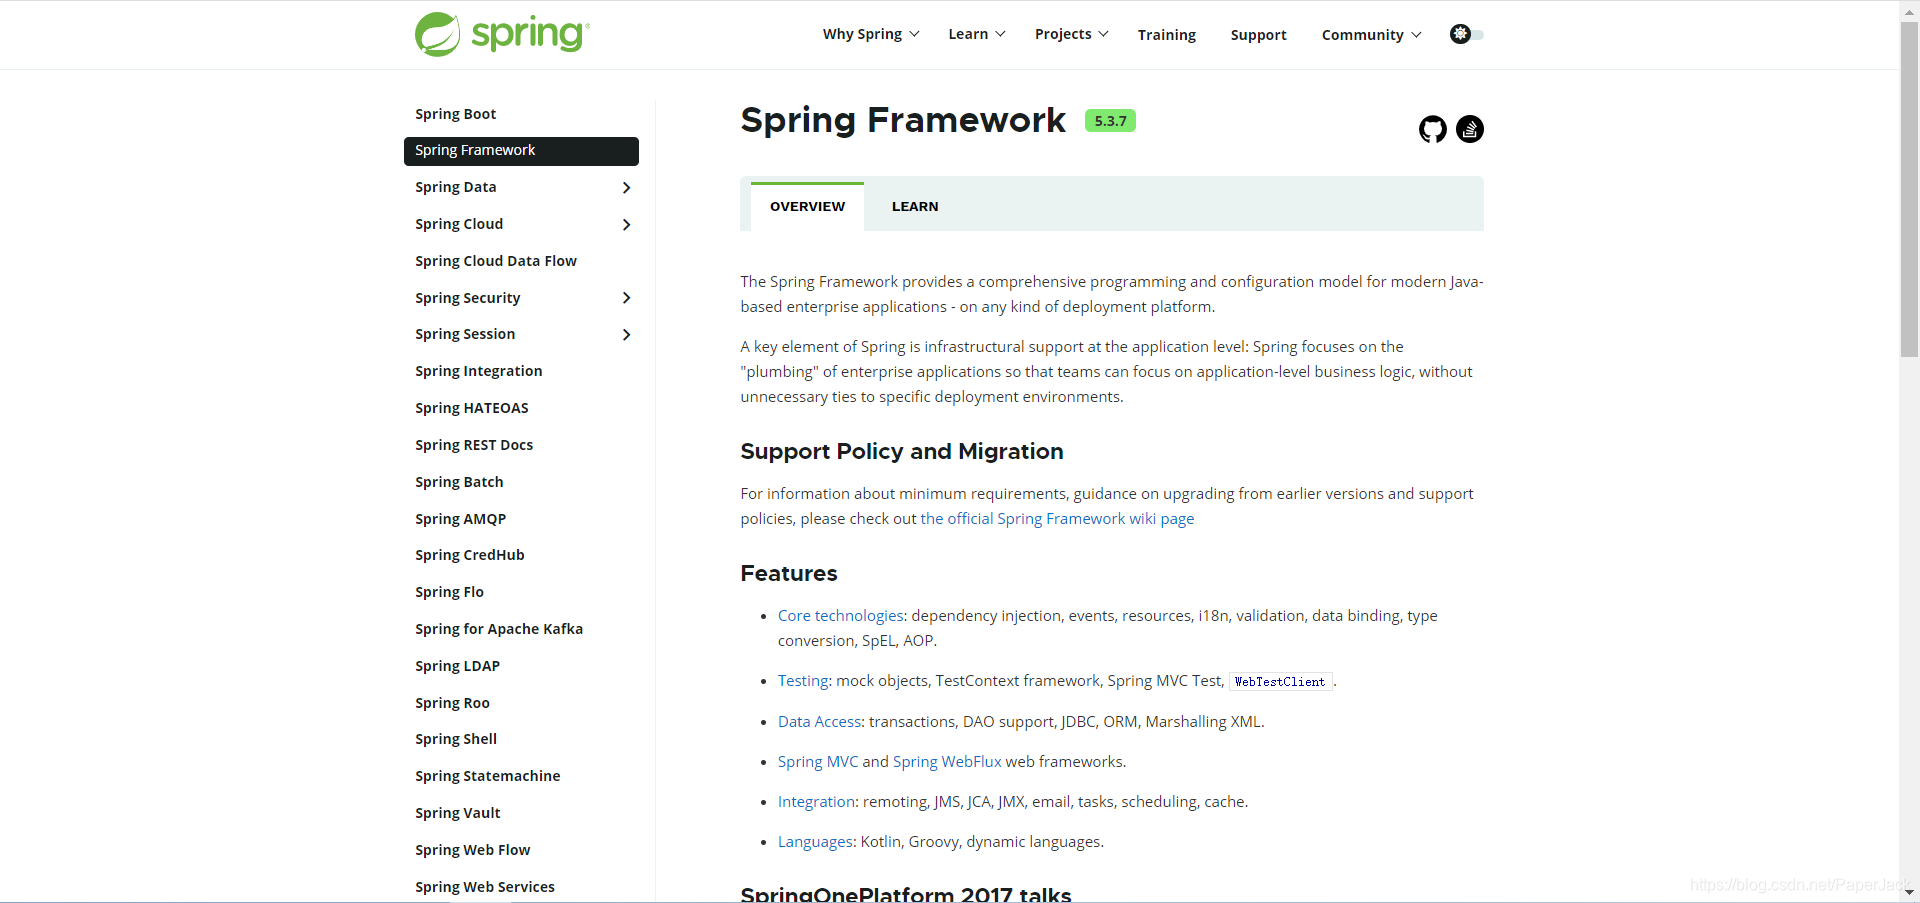Go to the Support page
Screen dimensions: 1920x903
pyautogui.click(x=1258, y=35)
